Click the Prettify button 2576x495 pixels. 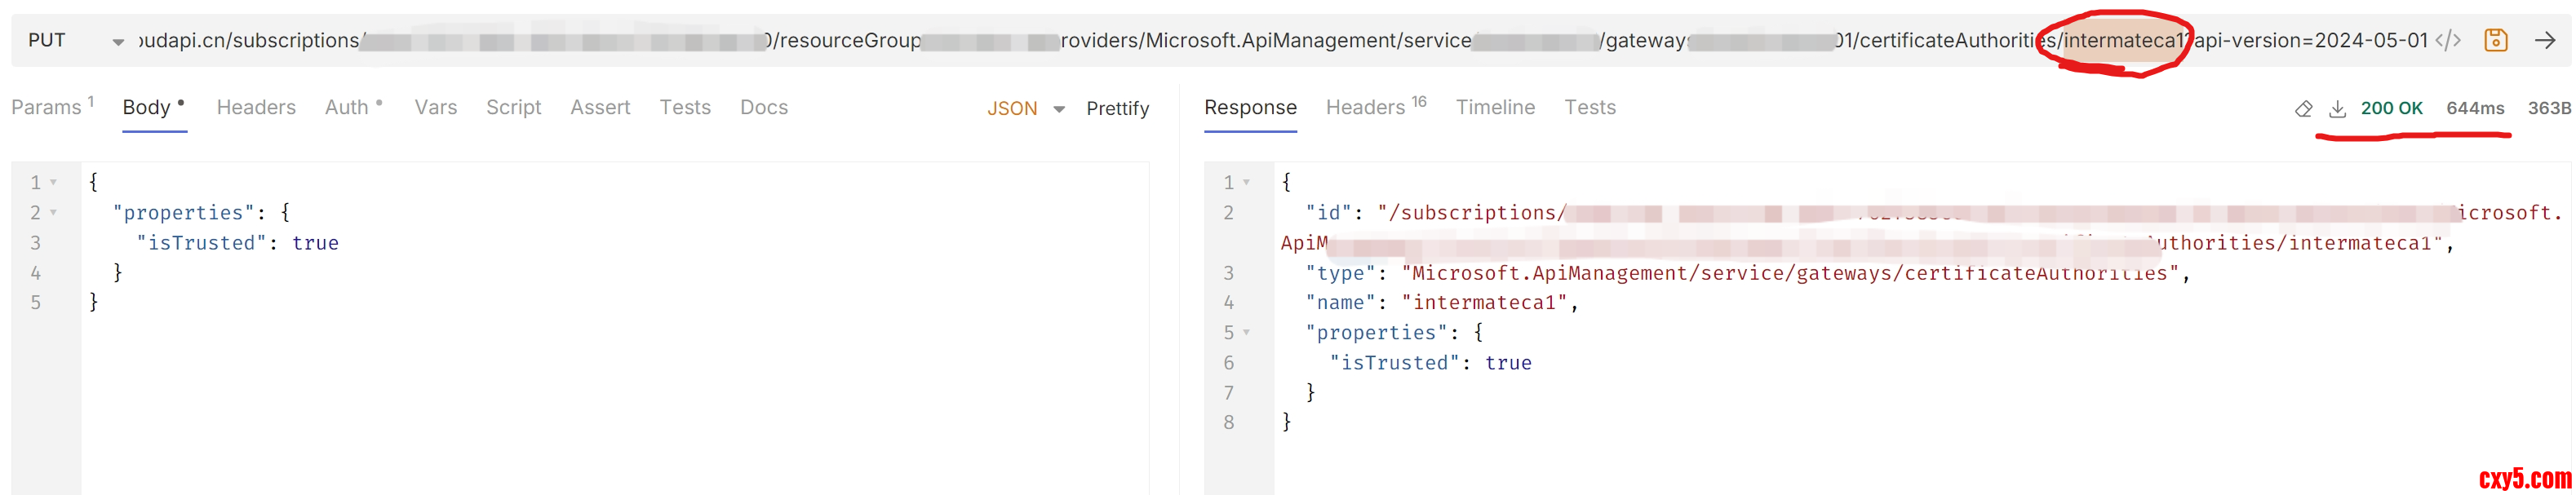tap(1117, 109)
